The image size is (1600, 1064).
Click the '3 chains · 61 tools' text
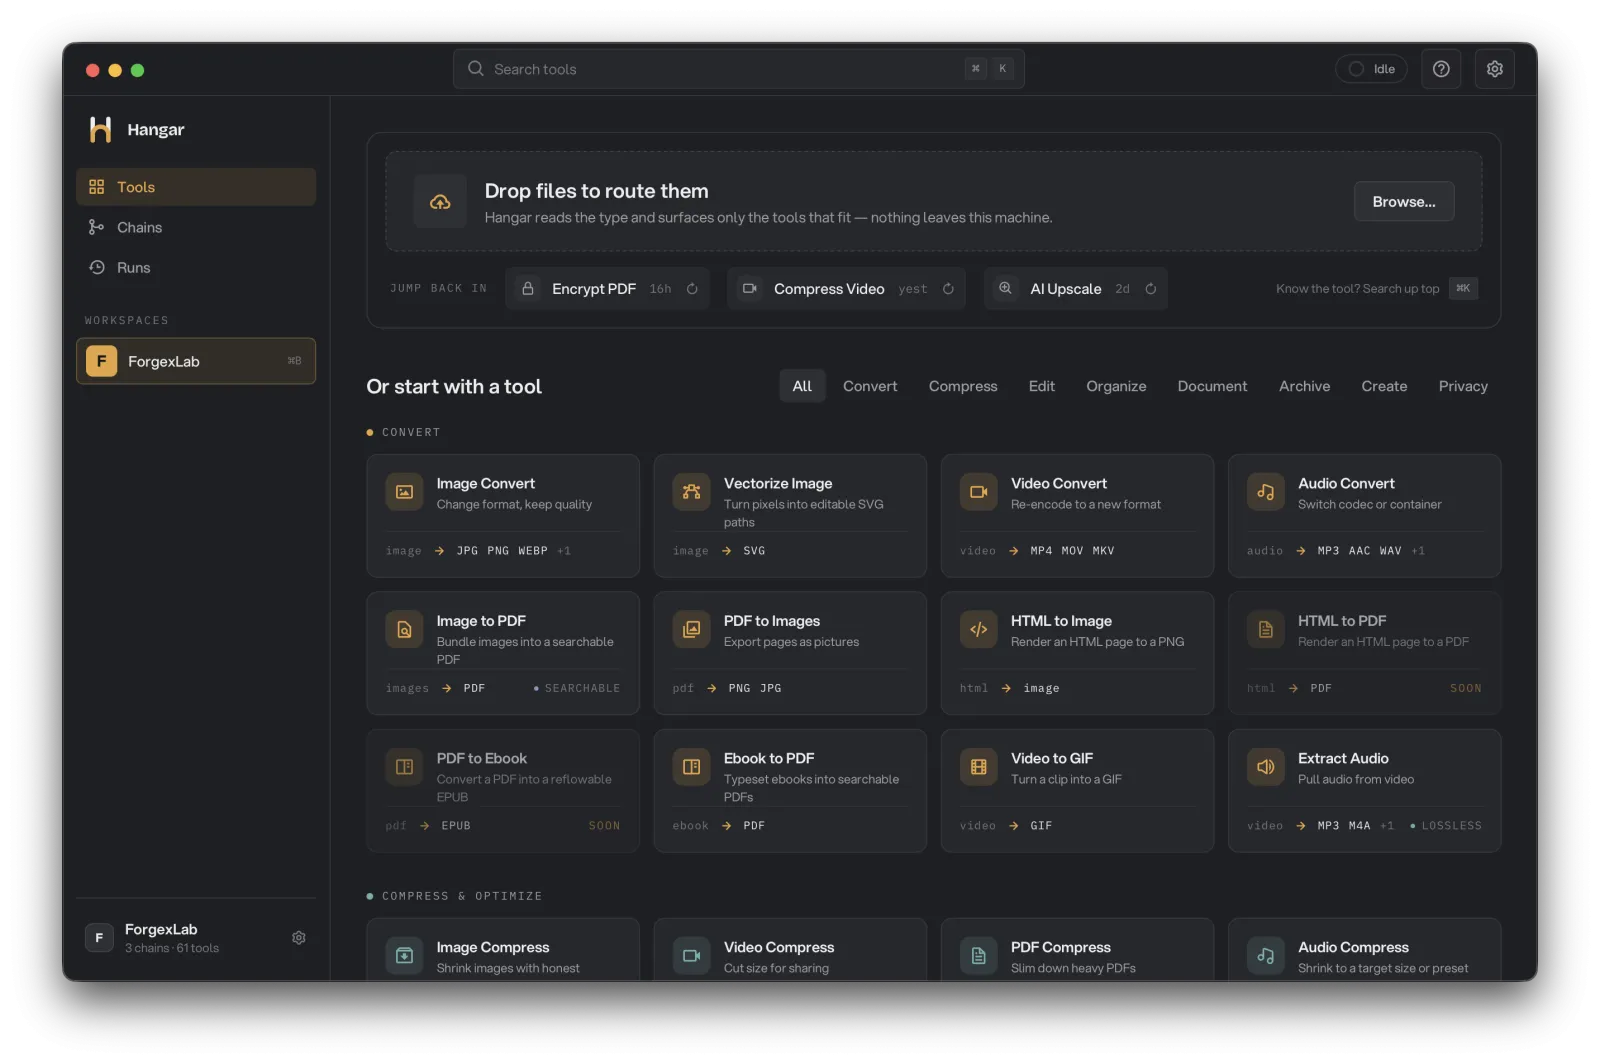point(172,949)
